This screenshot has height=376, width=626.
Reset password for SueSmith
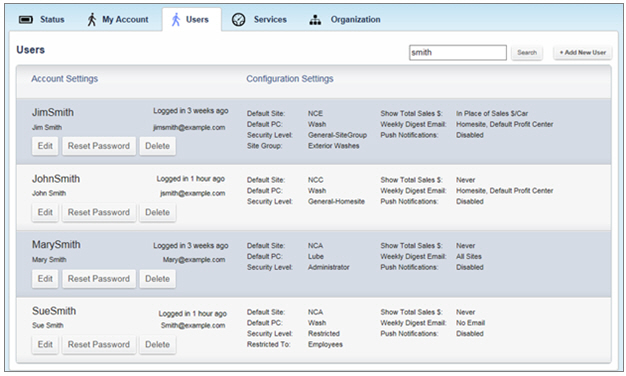click(x=99, y=344)
